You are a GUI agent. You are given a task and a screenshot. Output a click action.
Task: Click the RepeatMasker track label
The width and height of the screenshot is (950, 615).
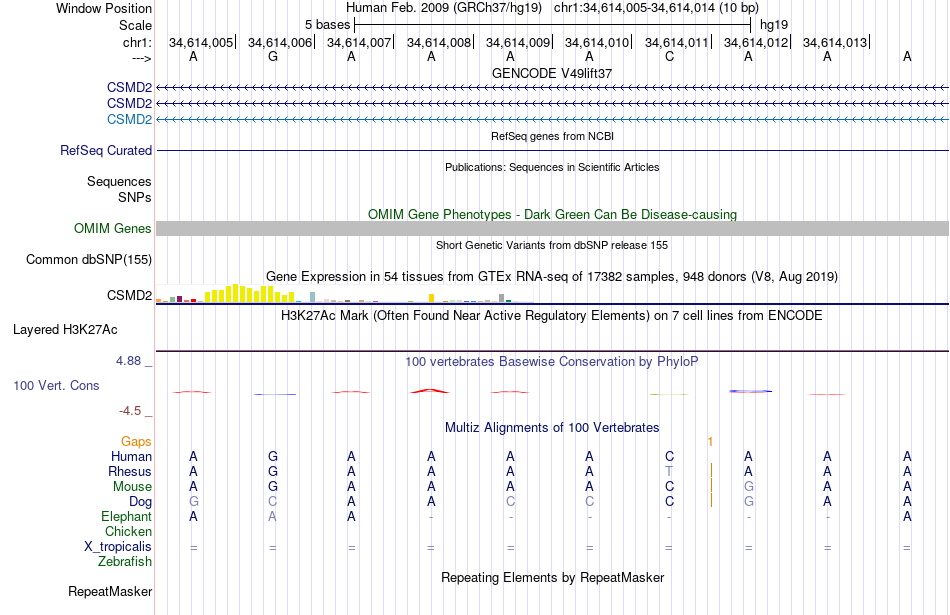click(110, 591)
